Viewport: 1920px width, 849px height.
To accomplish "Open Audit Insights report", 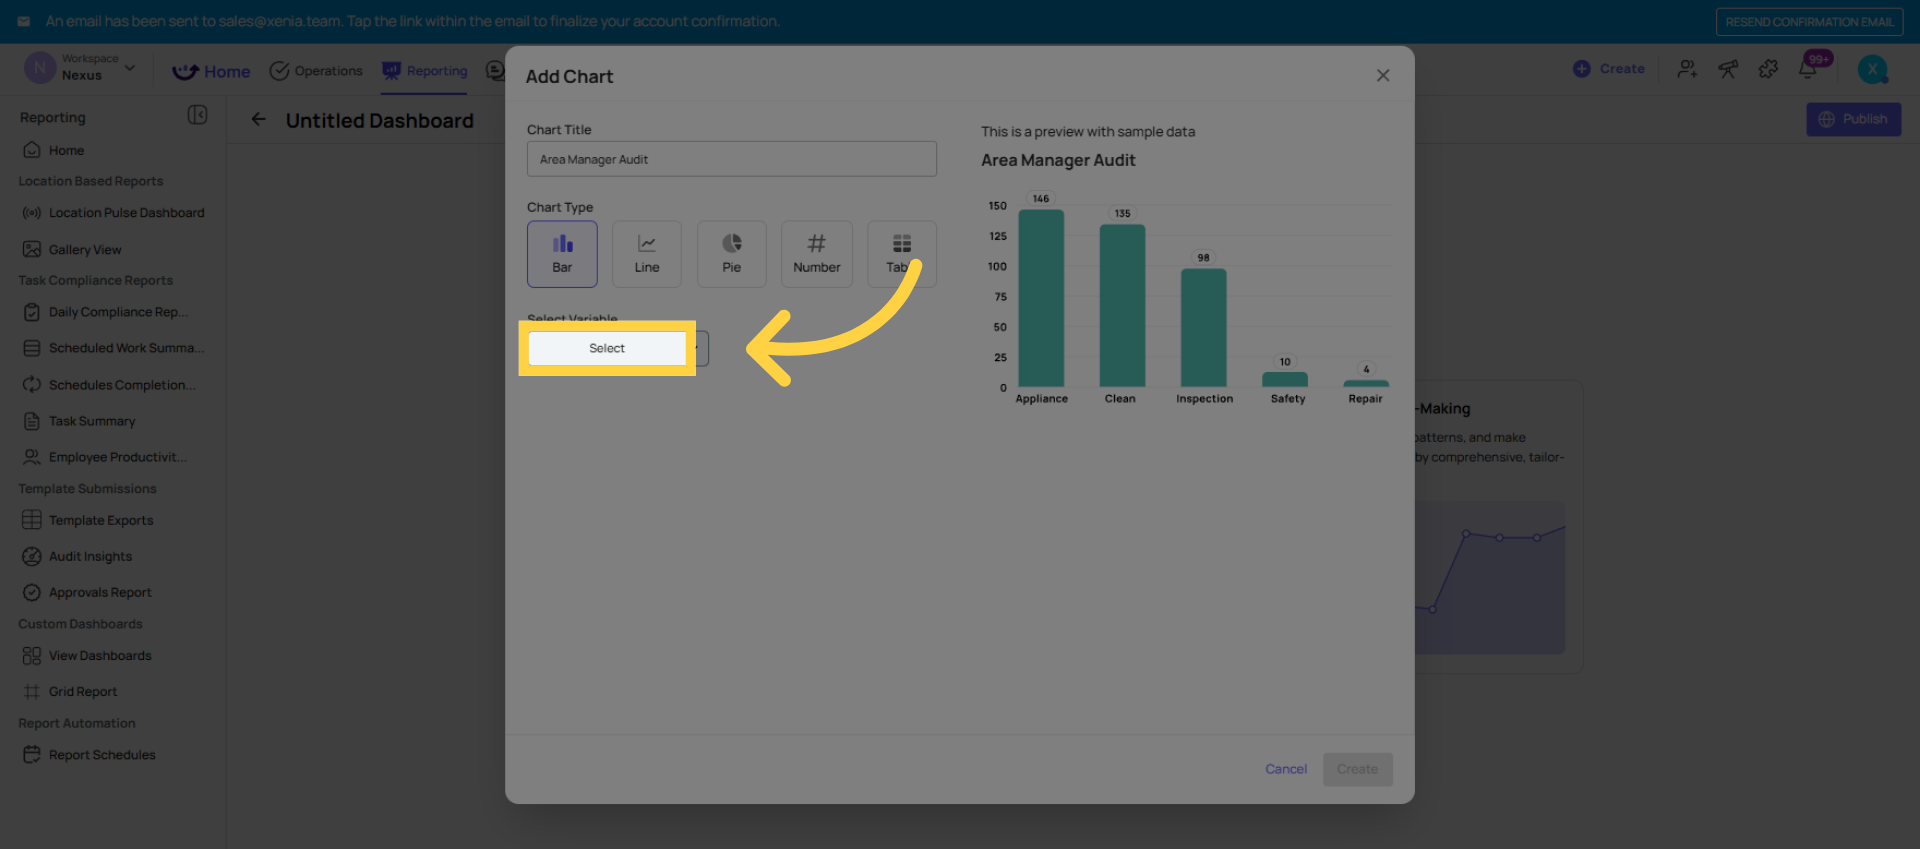I will click(90, 557).
